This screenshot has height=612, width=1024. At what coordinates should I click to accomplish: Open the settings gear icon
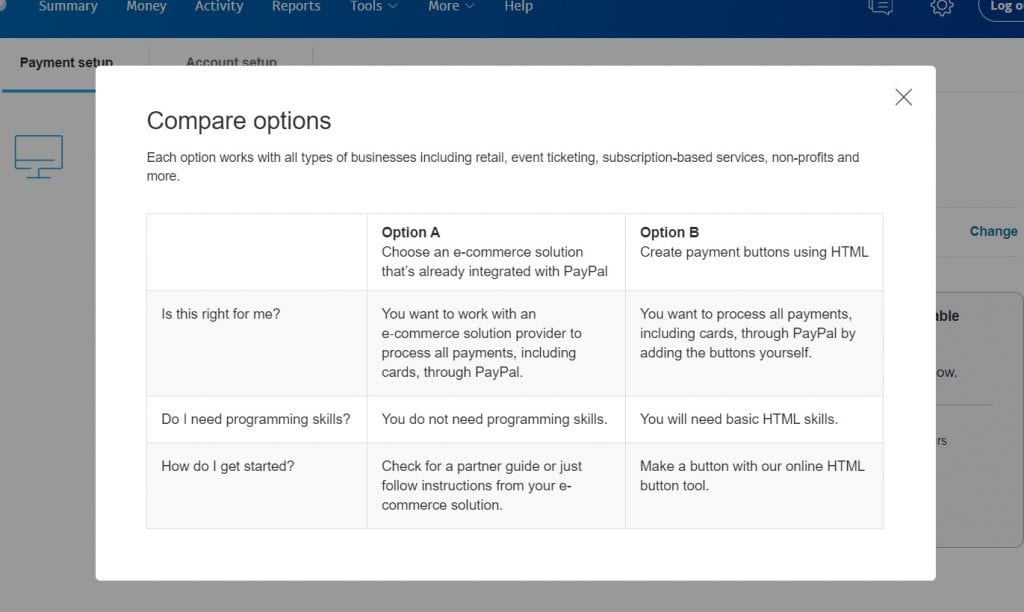940,8
